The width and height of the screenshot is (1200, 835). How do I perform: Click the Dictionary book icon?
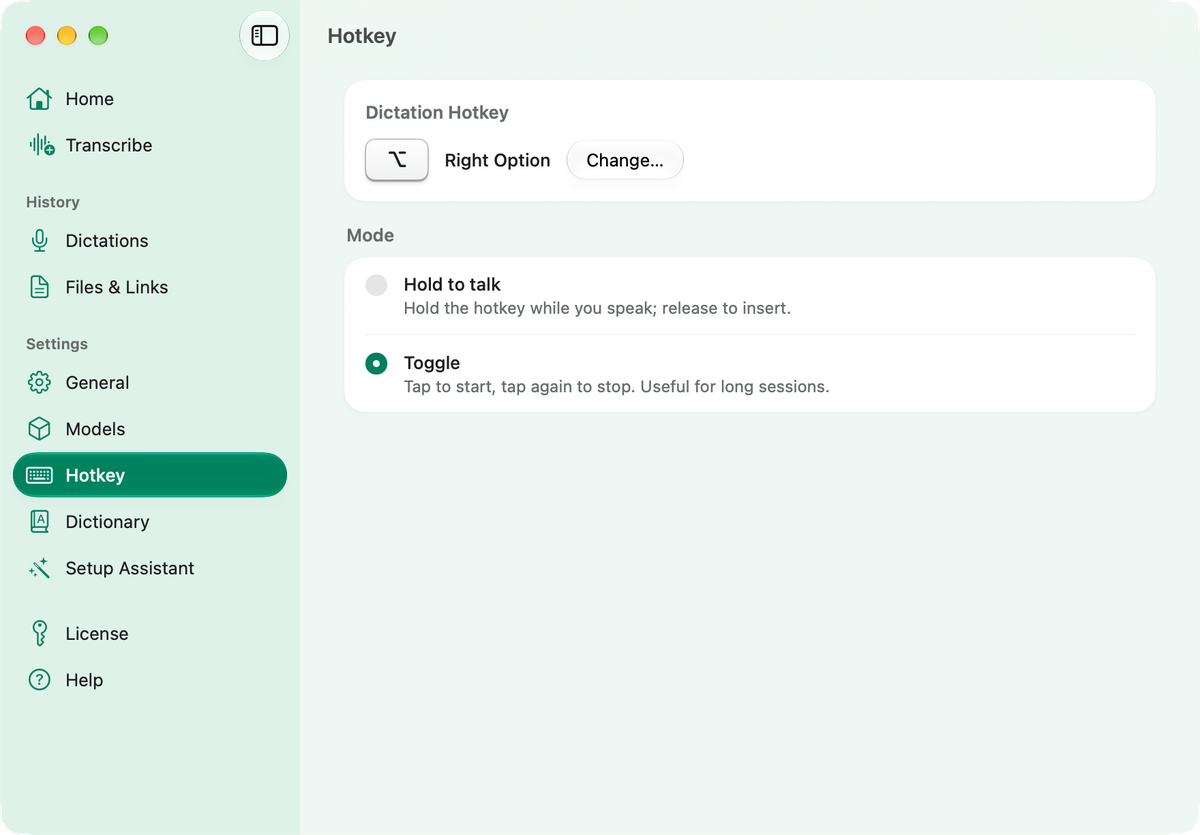39,521
